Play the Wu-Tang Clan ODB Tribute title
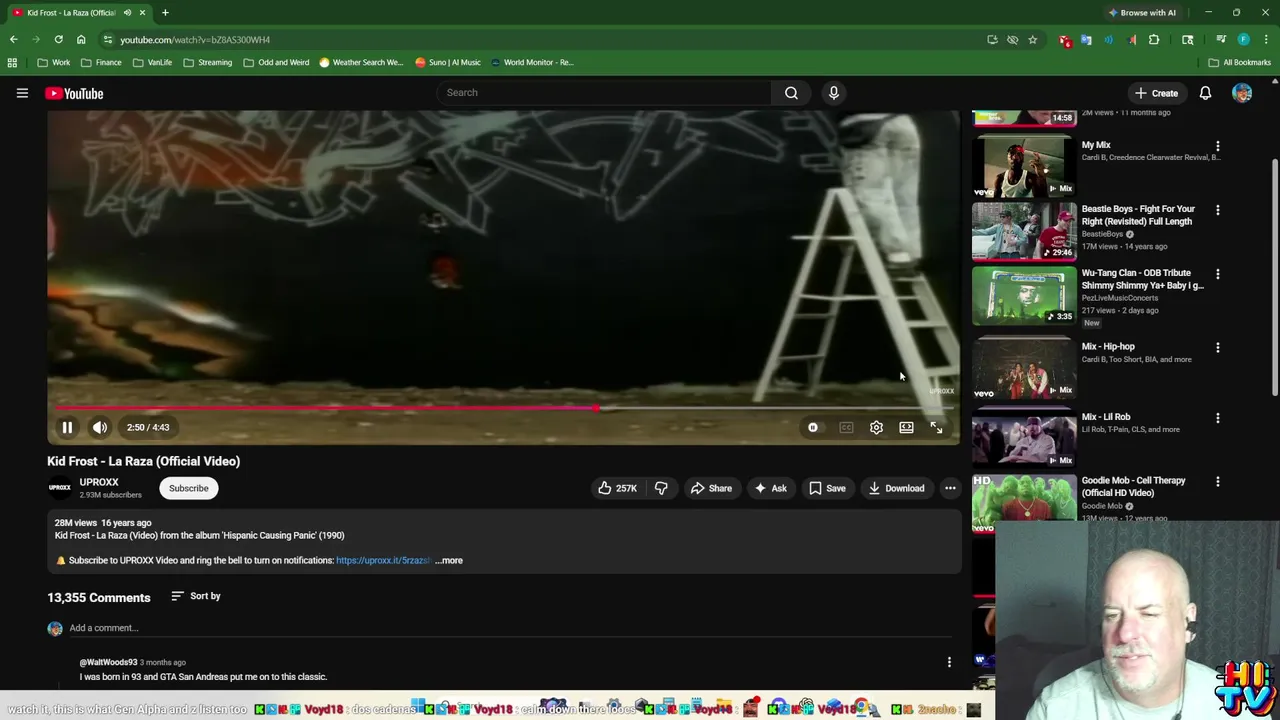Image resolution: width=1280 pixels, height=720 pixels. click(1142, 279)
